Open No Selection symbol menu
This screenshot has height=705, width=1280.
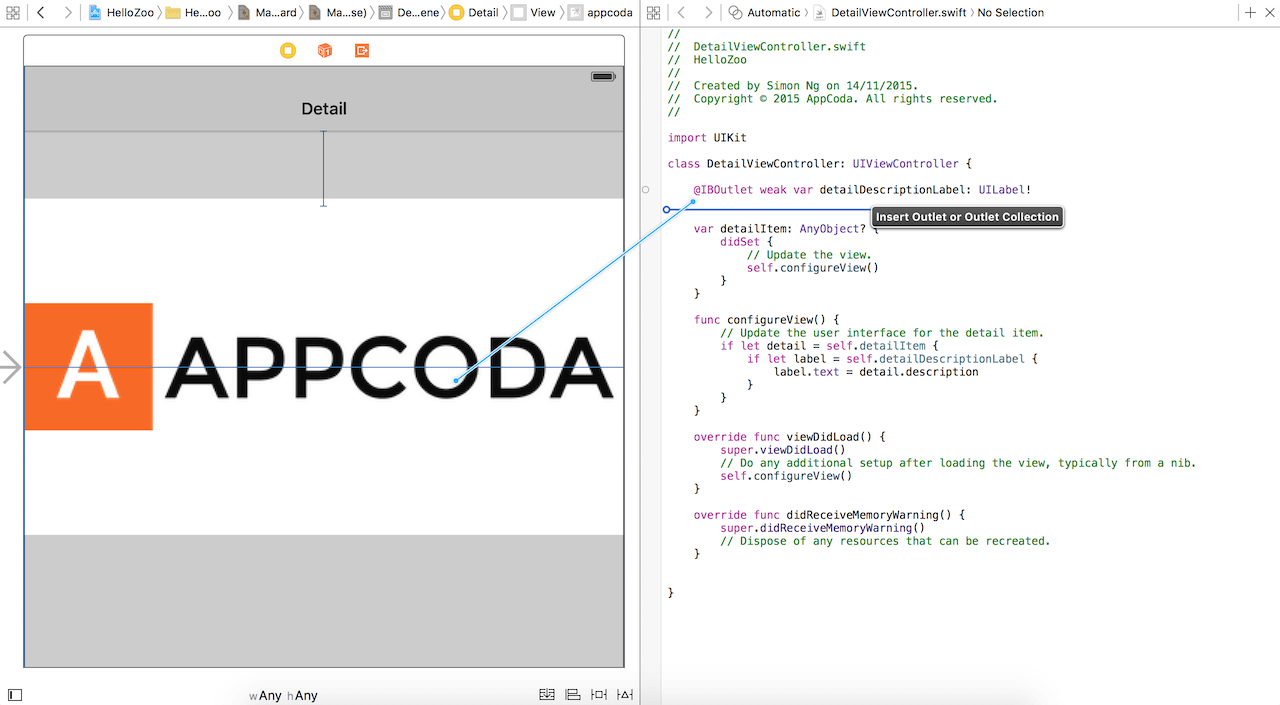(1011, 13)
